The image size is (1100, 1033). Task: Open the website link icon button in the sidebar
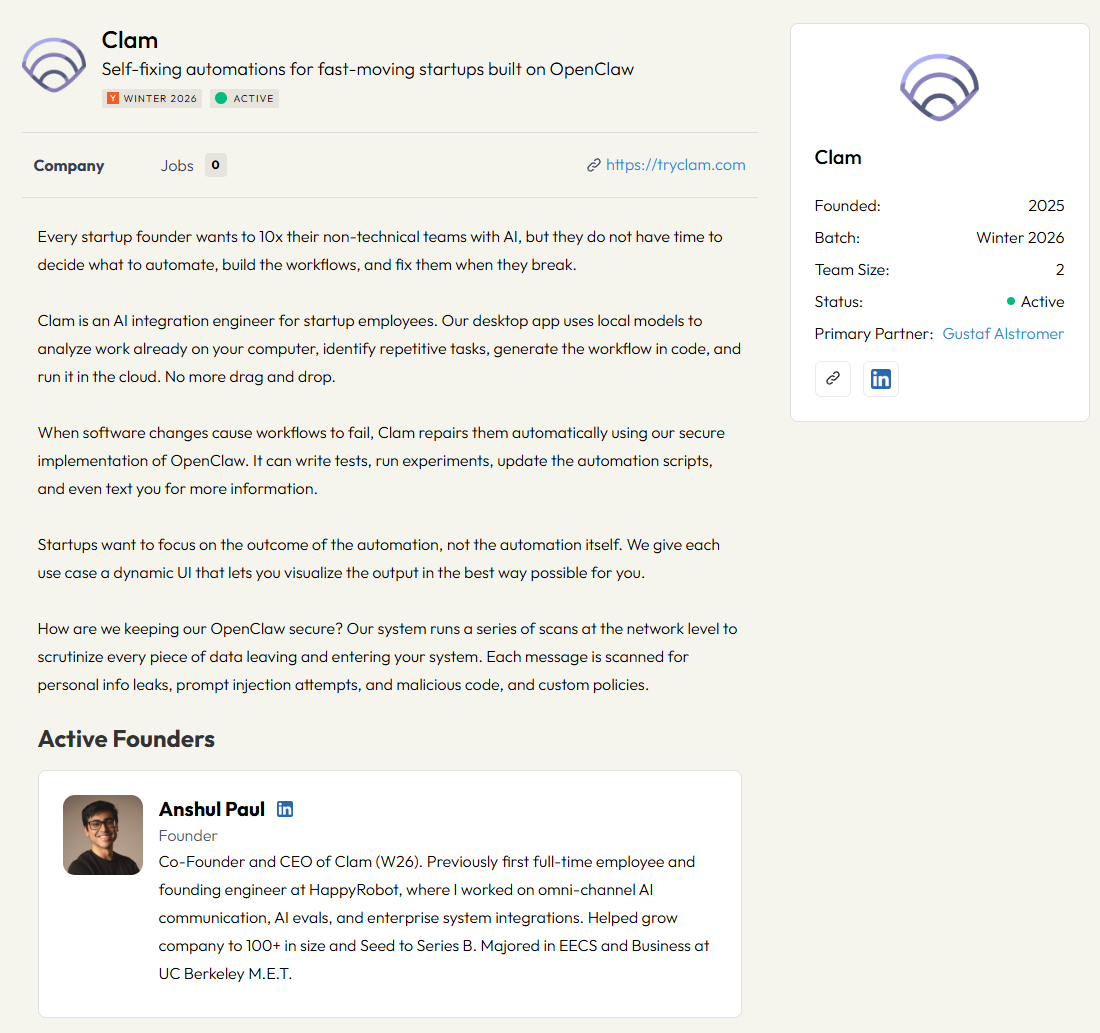click(833, 379)
